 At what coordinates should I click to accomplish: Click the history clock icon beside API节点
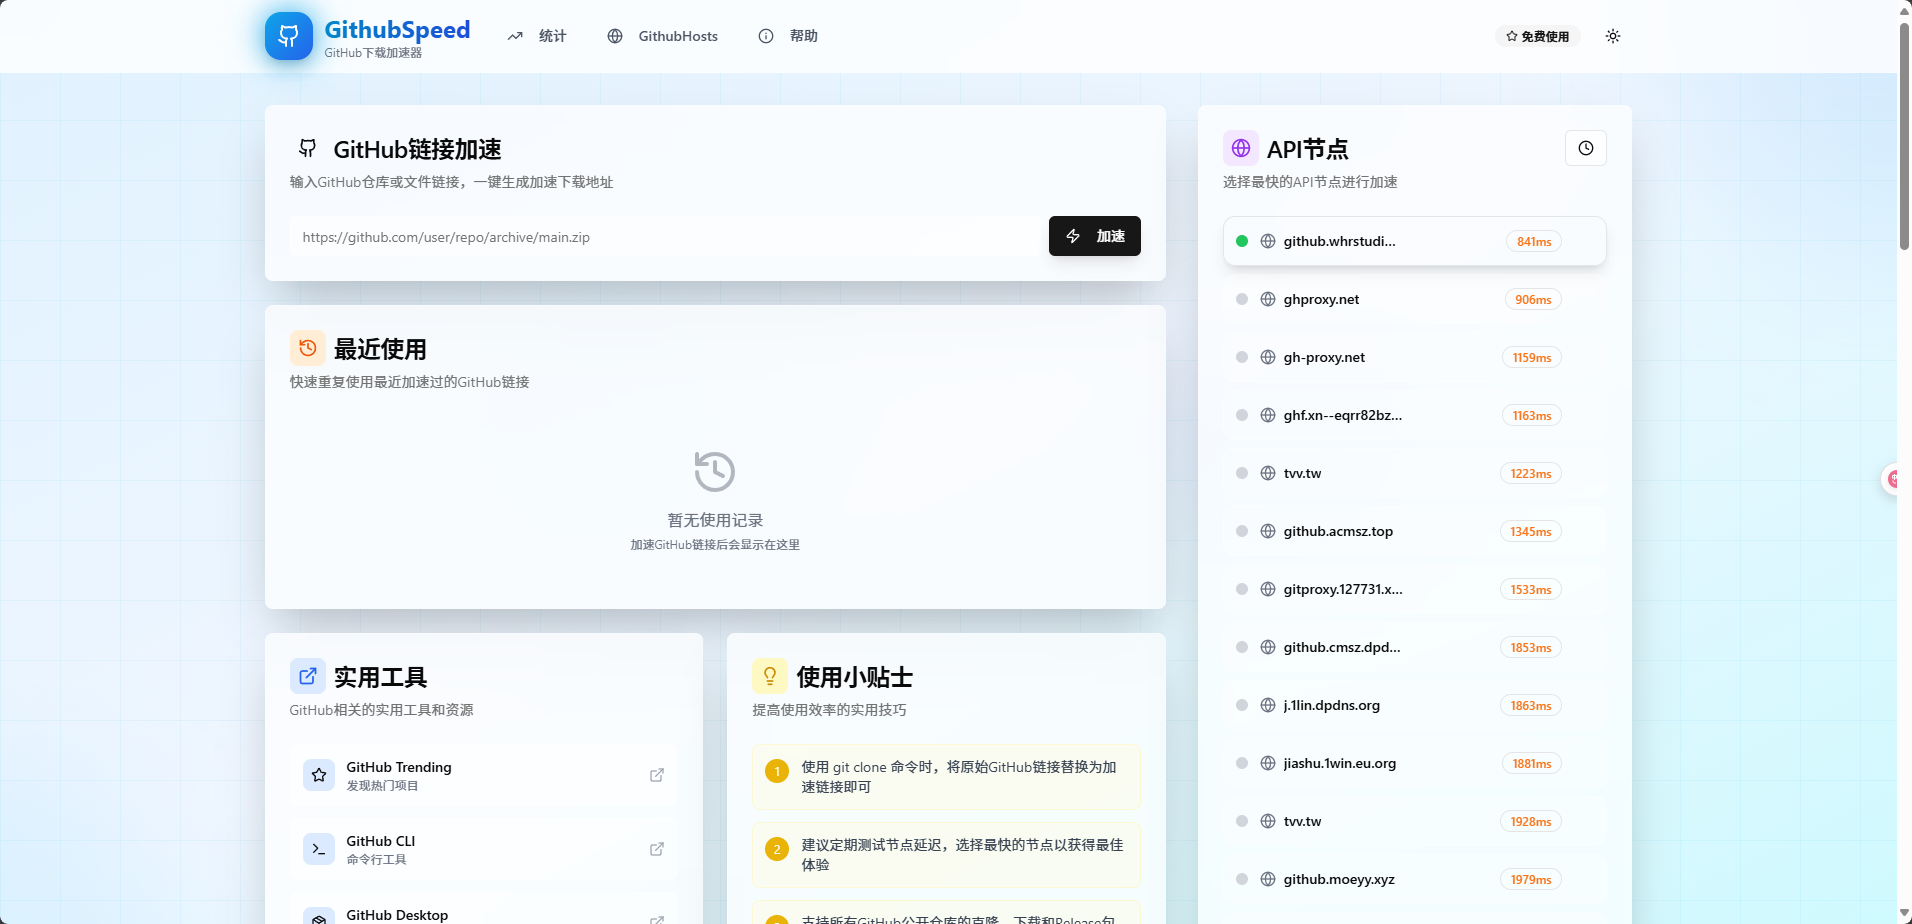1585,147
